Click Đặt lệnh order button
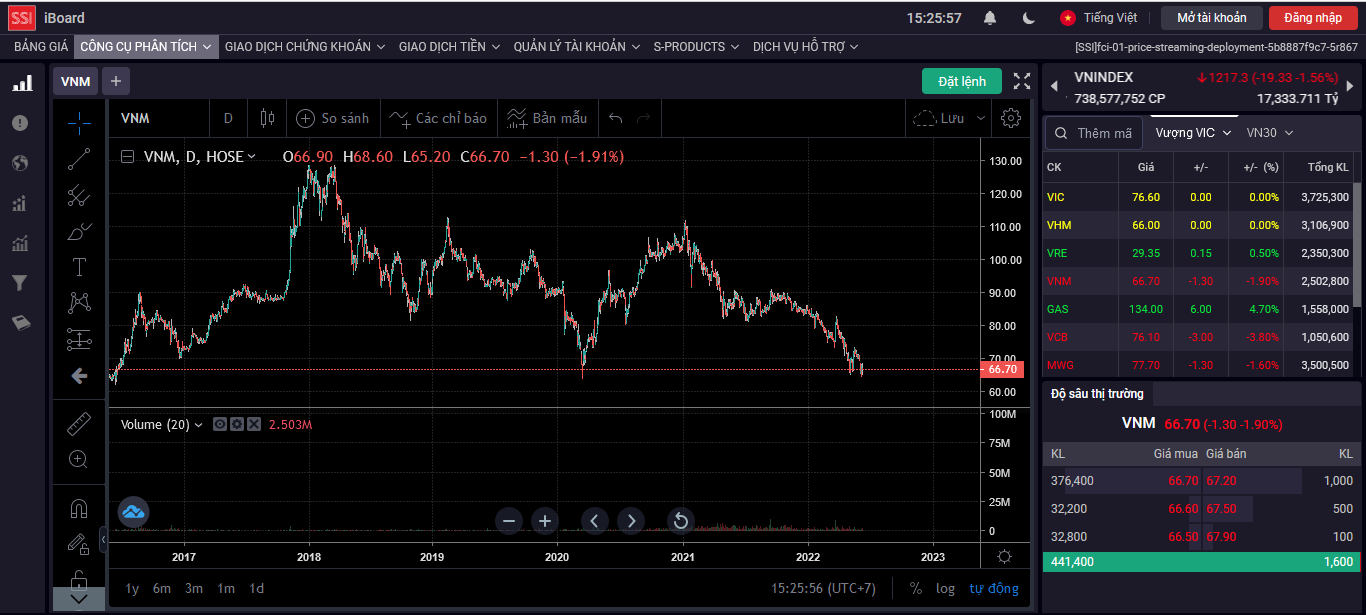The width and height of the screenshot is (1366, 615). tap(962, 82)
